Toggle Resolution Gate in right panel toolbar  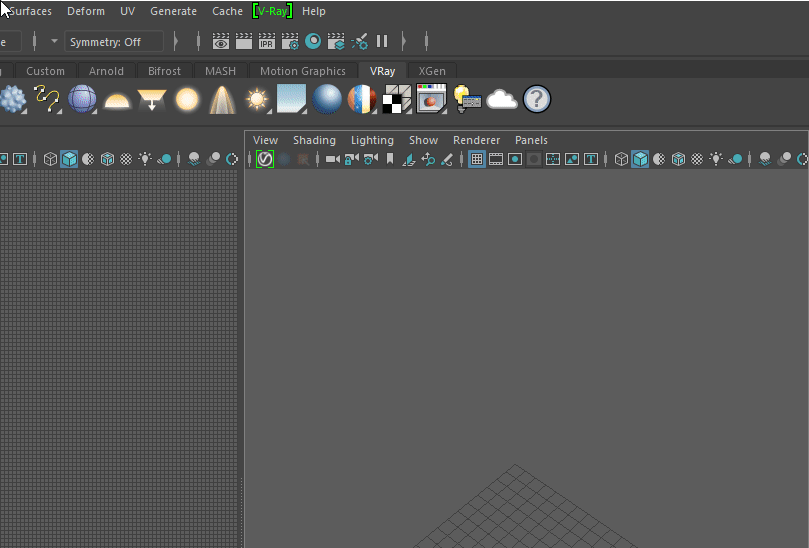tap(515, 159)
